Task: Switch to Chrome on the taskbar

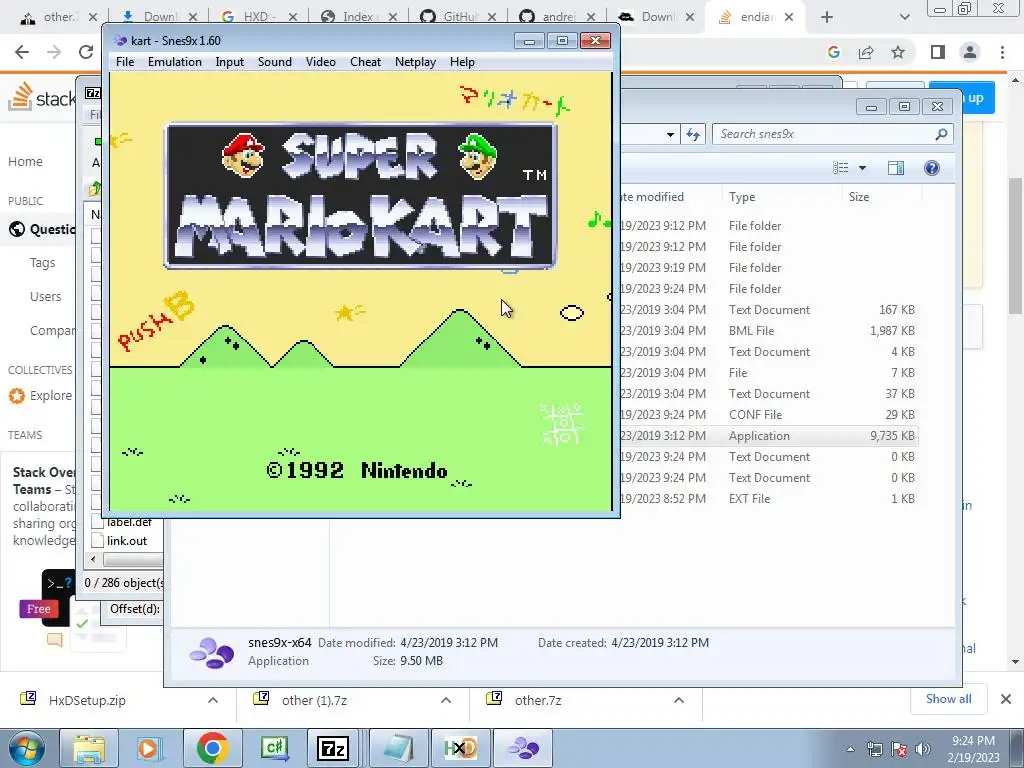Action: (212, 748)
